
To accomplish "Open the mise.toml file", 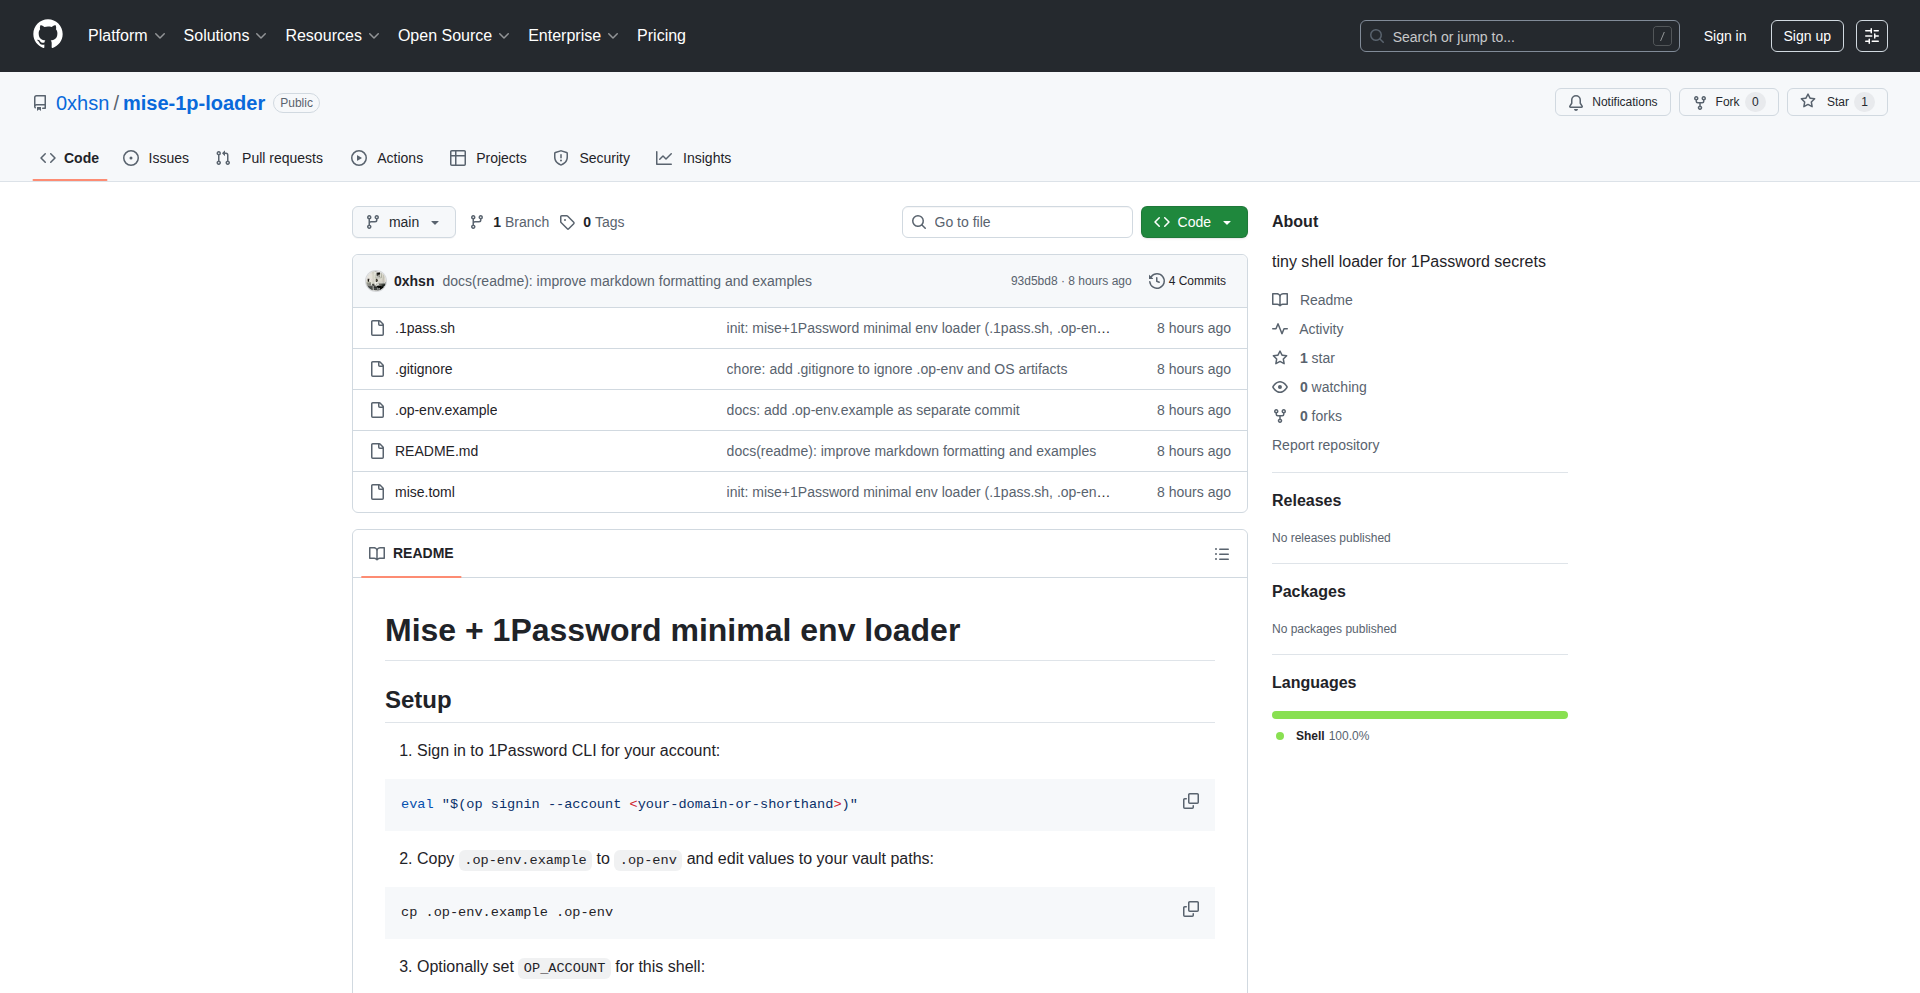I will click(425, 492).
